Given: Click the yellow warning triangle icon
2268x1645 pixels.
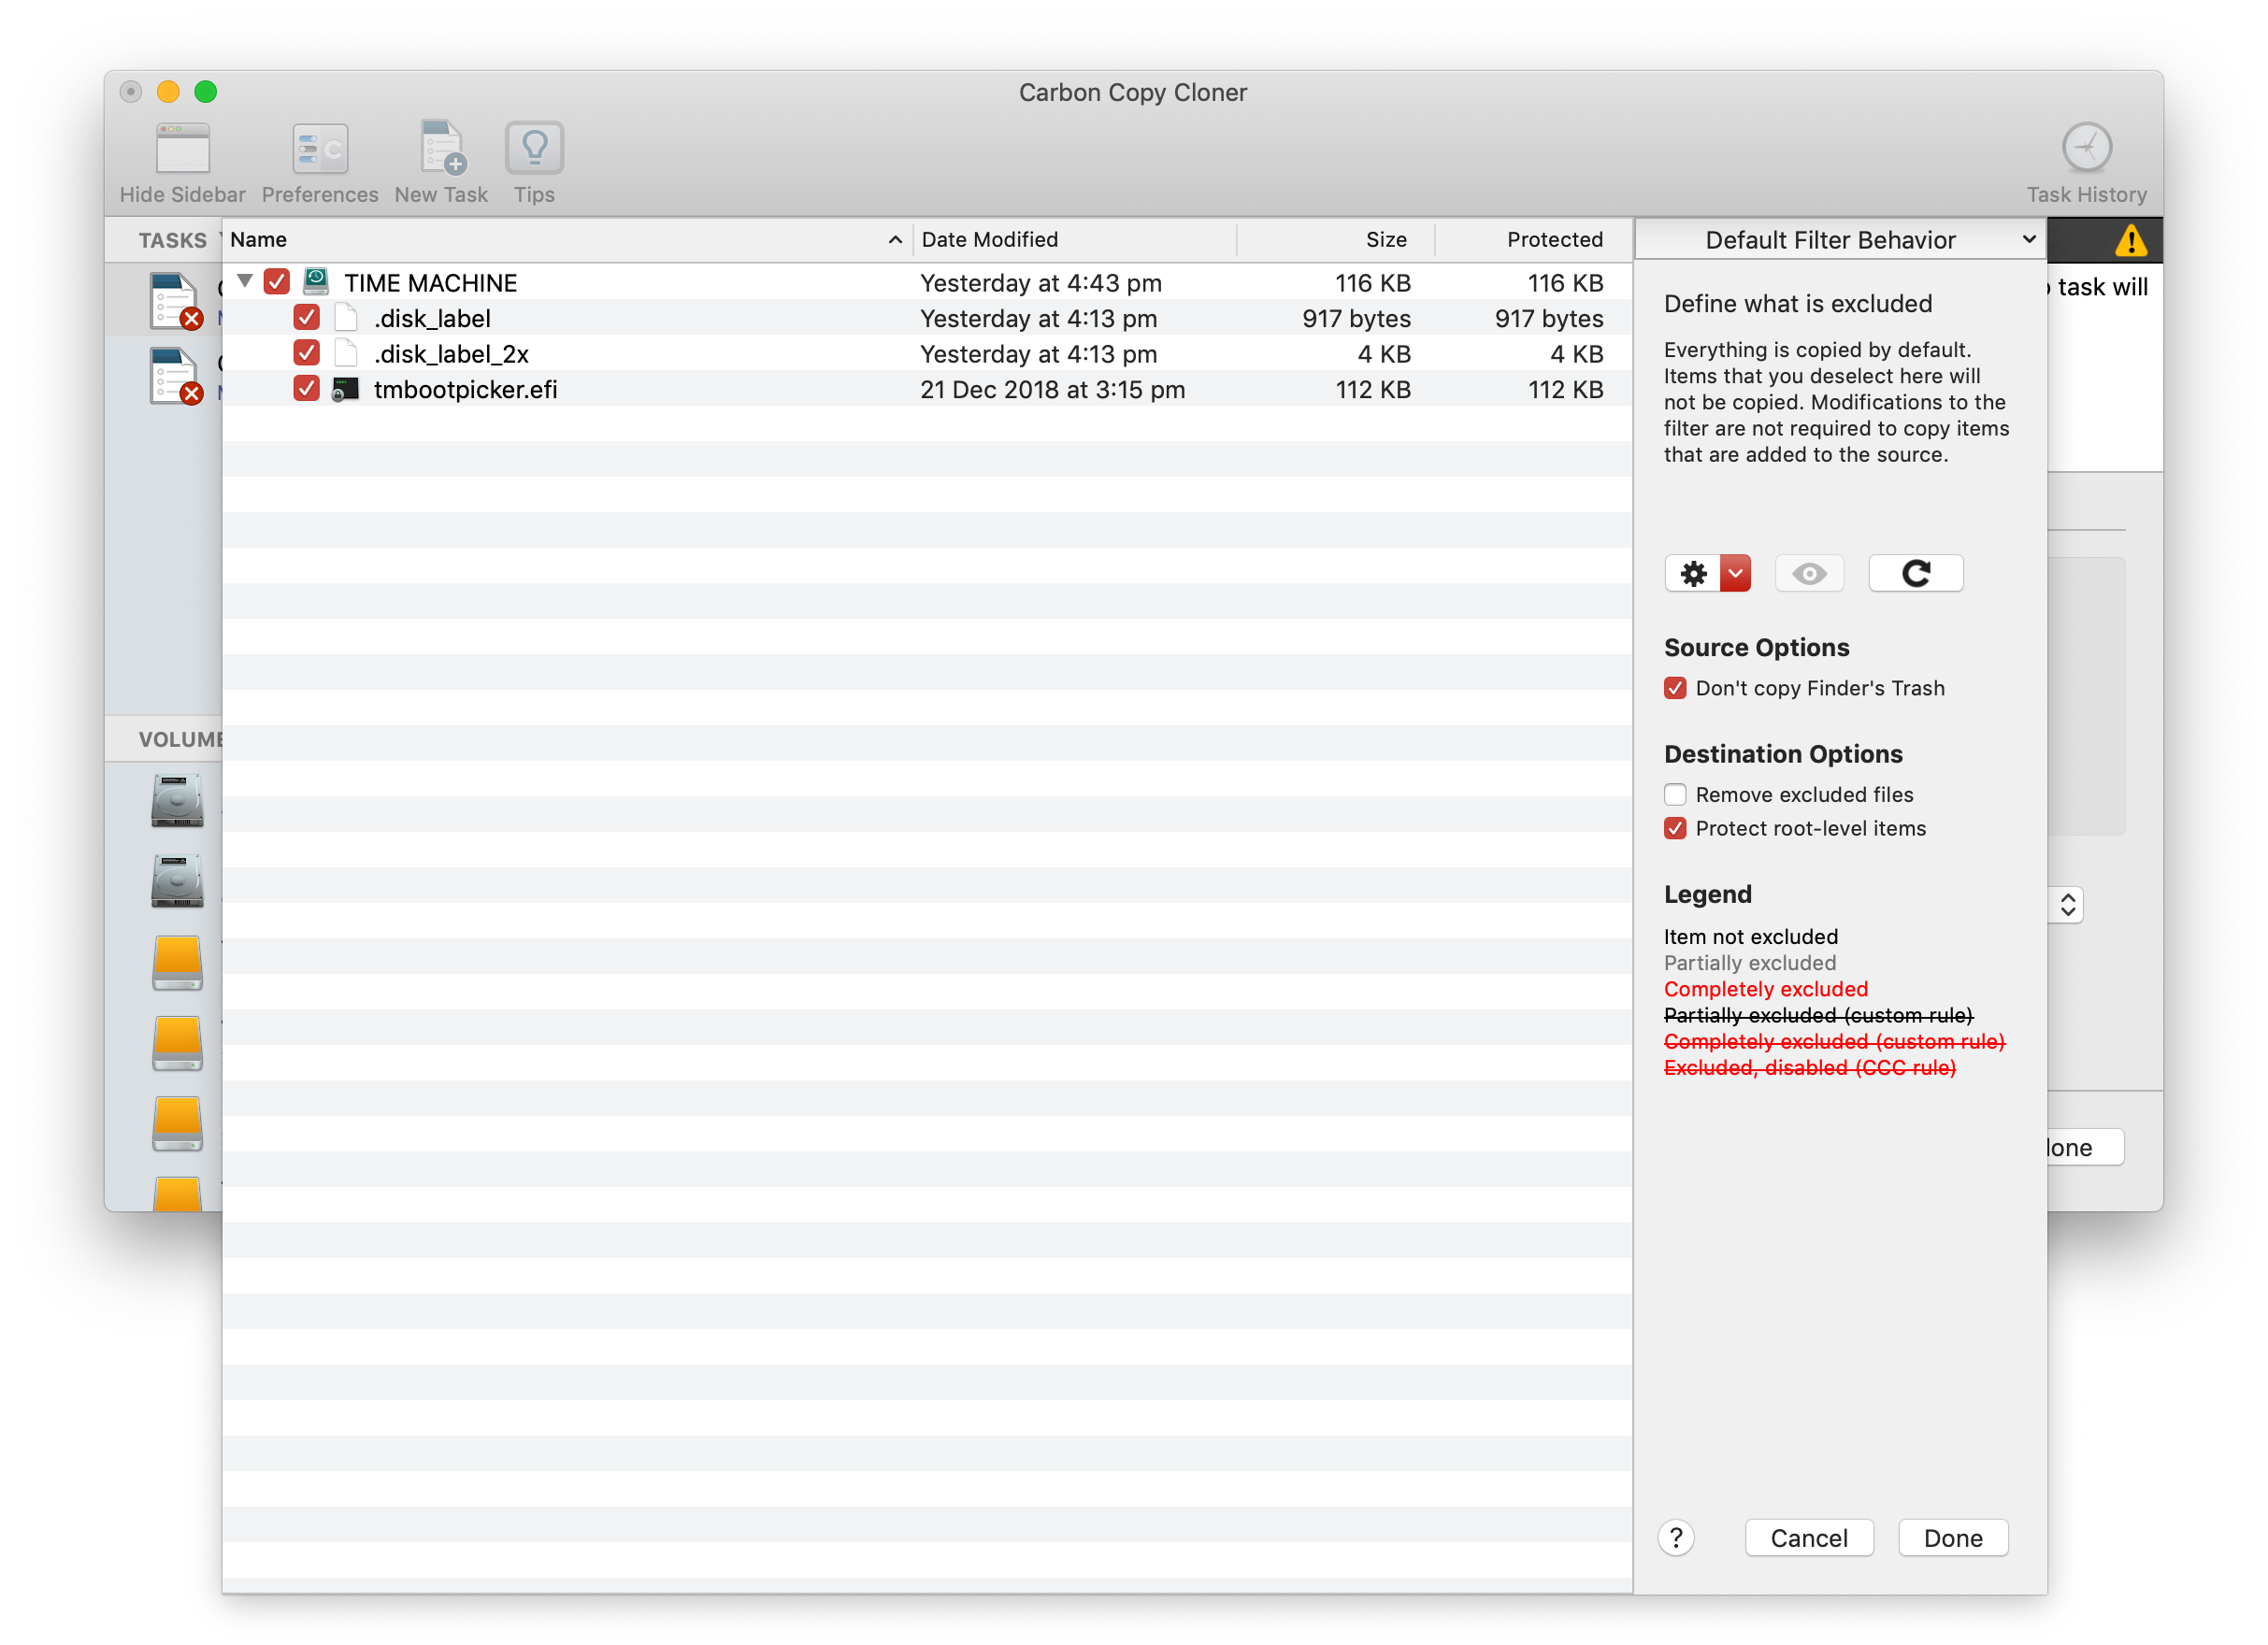Looking at the screenshot, I should (2130, 241).
